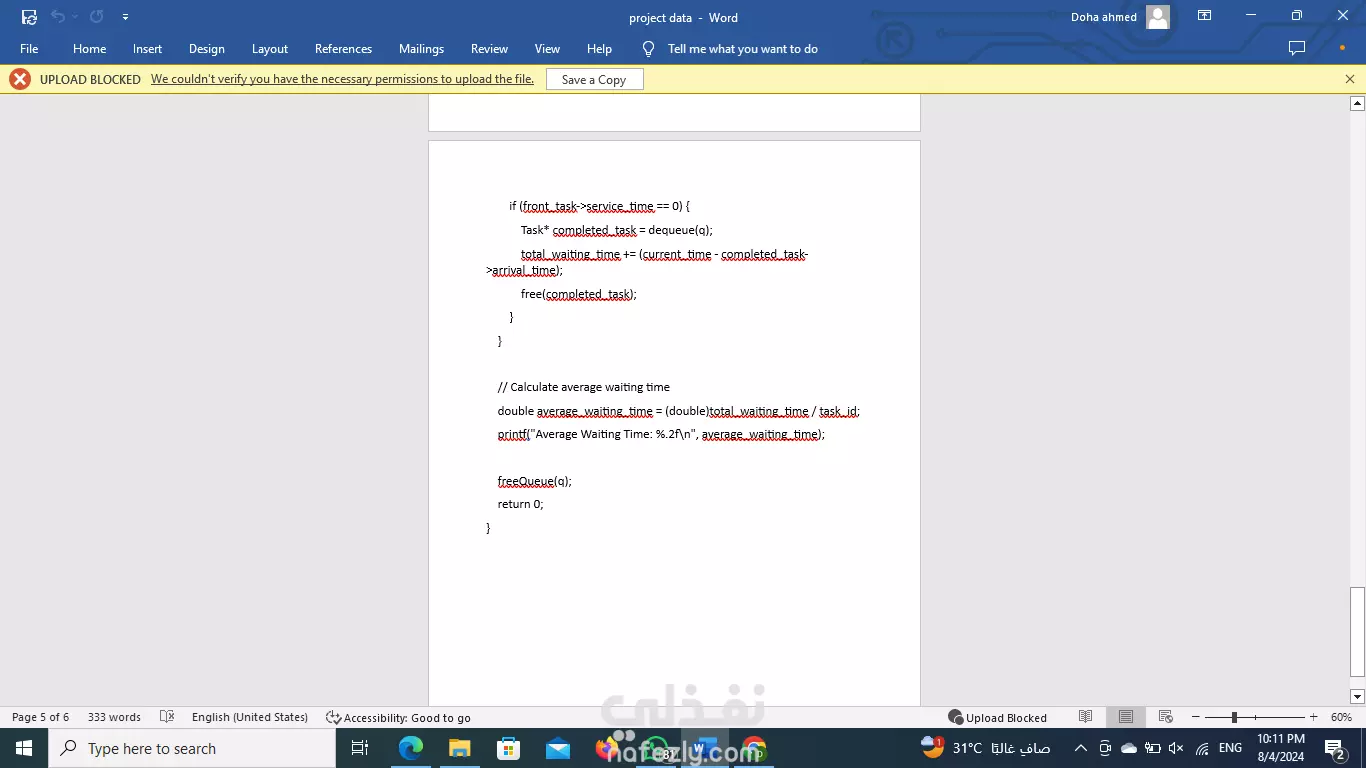The width and height of the screenshot is (1366, 768).
Task: Focus the 'Tell me what you want to do' box
Action: tap(742, 49)
